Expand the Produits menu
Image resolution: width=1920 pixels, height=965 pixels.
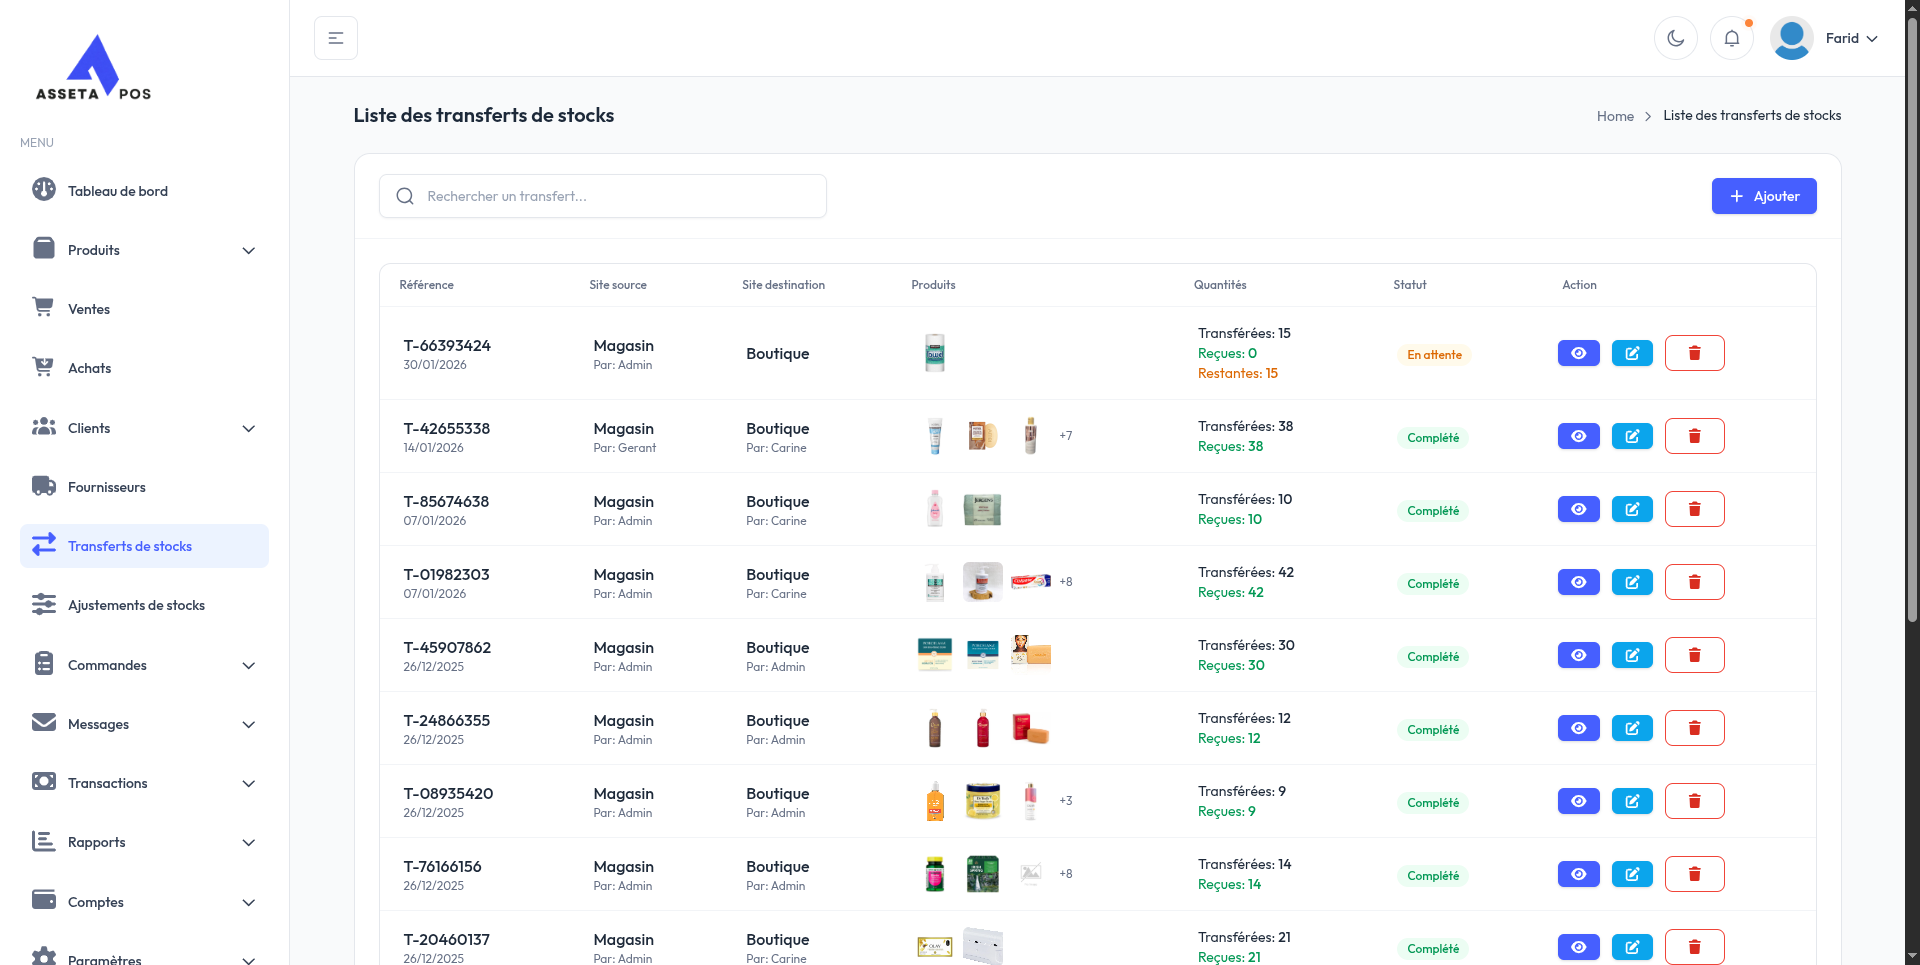pos(144,250)
